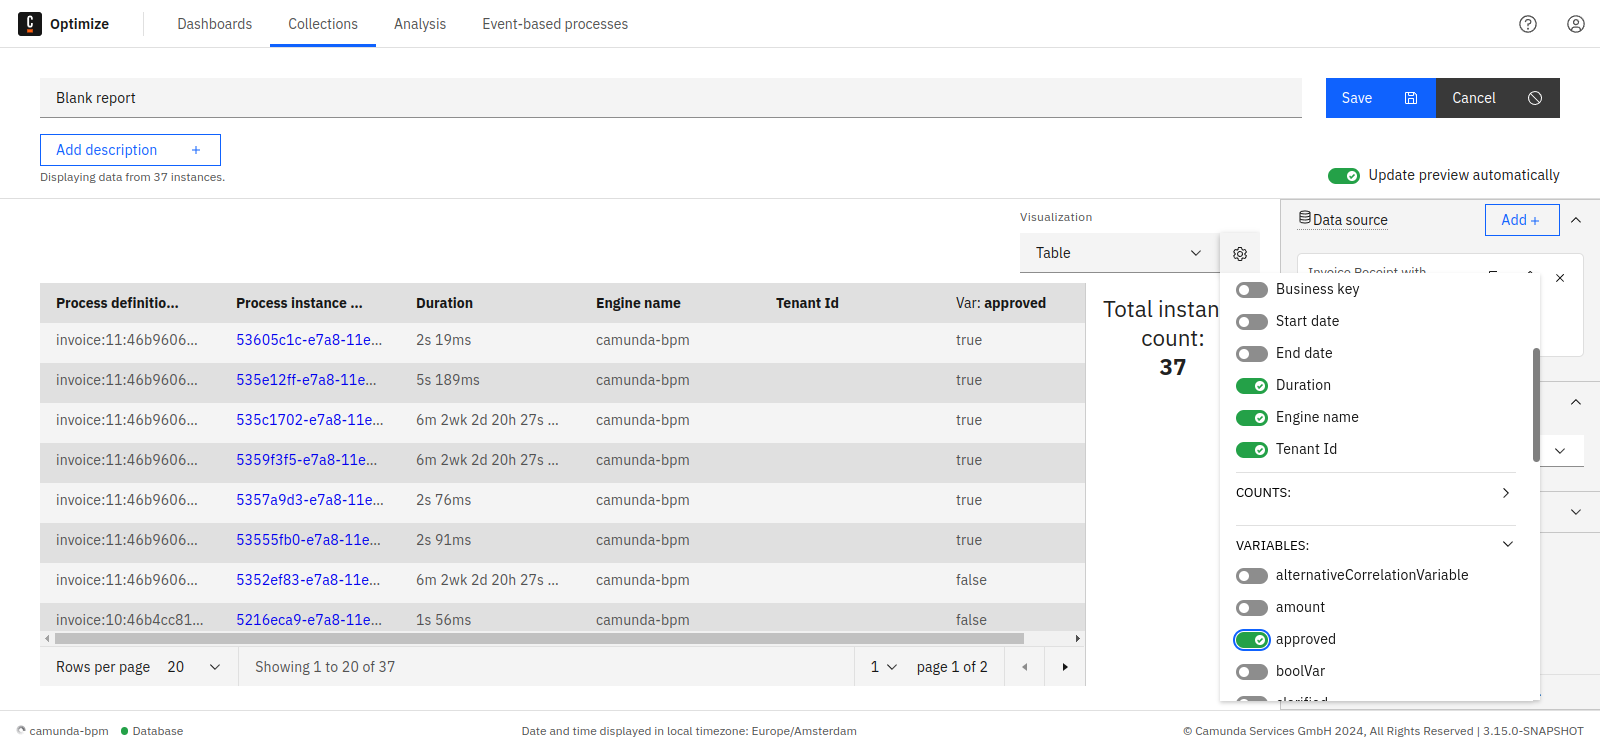The width and height of the screenshot is (1600, 750).
Task: Click the cancel circle-slash icon
Action: pyautogui.click(x=1535, y=98)
